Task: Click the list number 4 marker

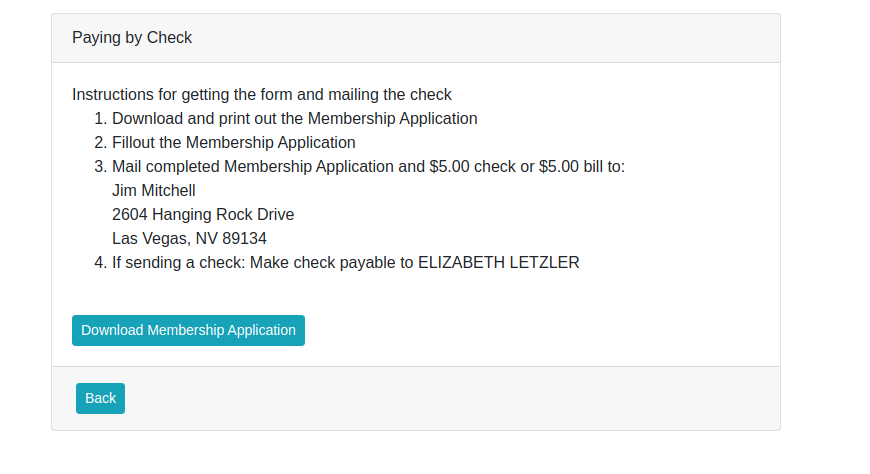Action: 99,263
